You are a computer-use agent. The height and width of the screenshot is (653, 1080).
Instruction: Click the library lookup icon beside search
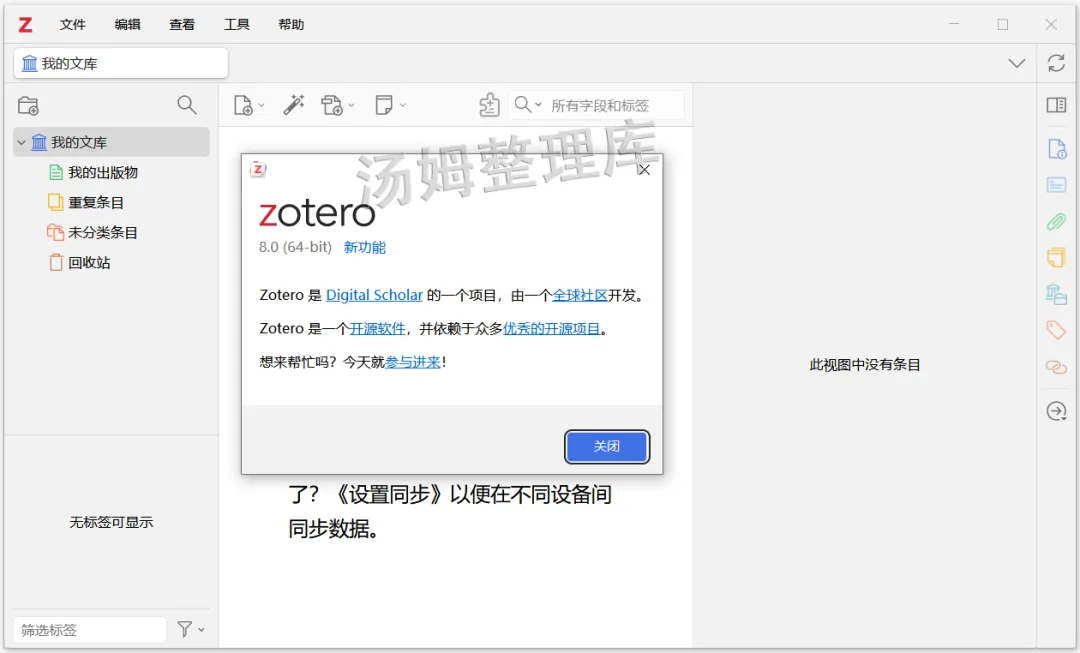tap(489, 105)
